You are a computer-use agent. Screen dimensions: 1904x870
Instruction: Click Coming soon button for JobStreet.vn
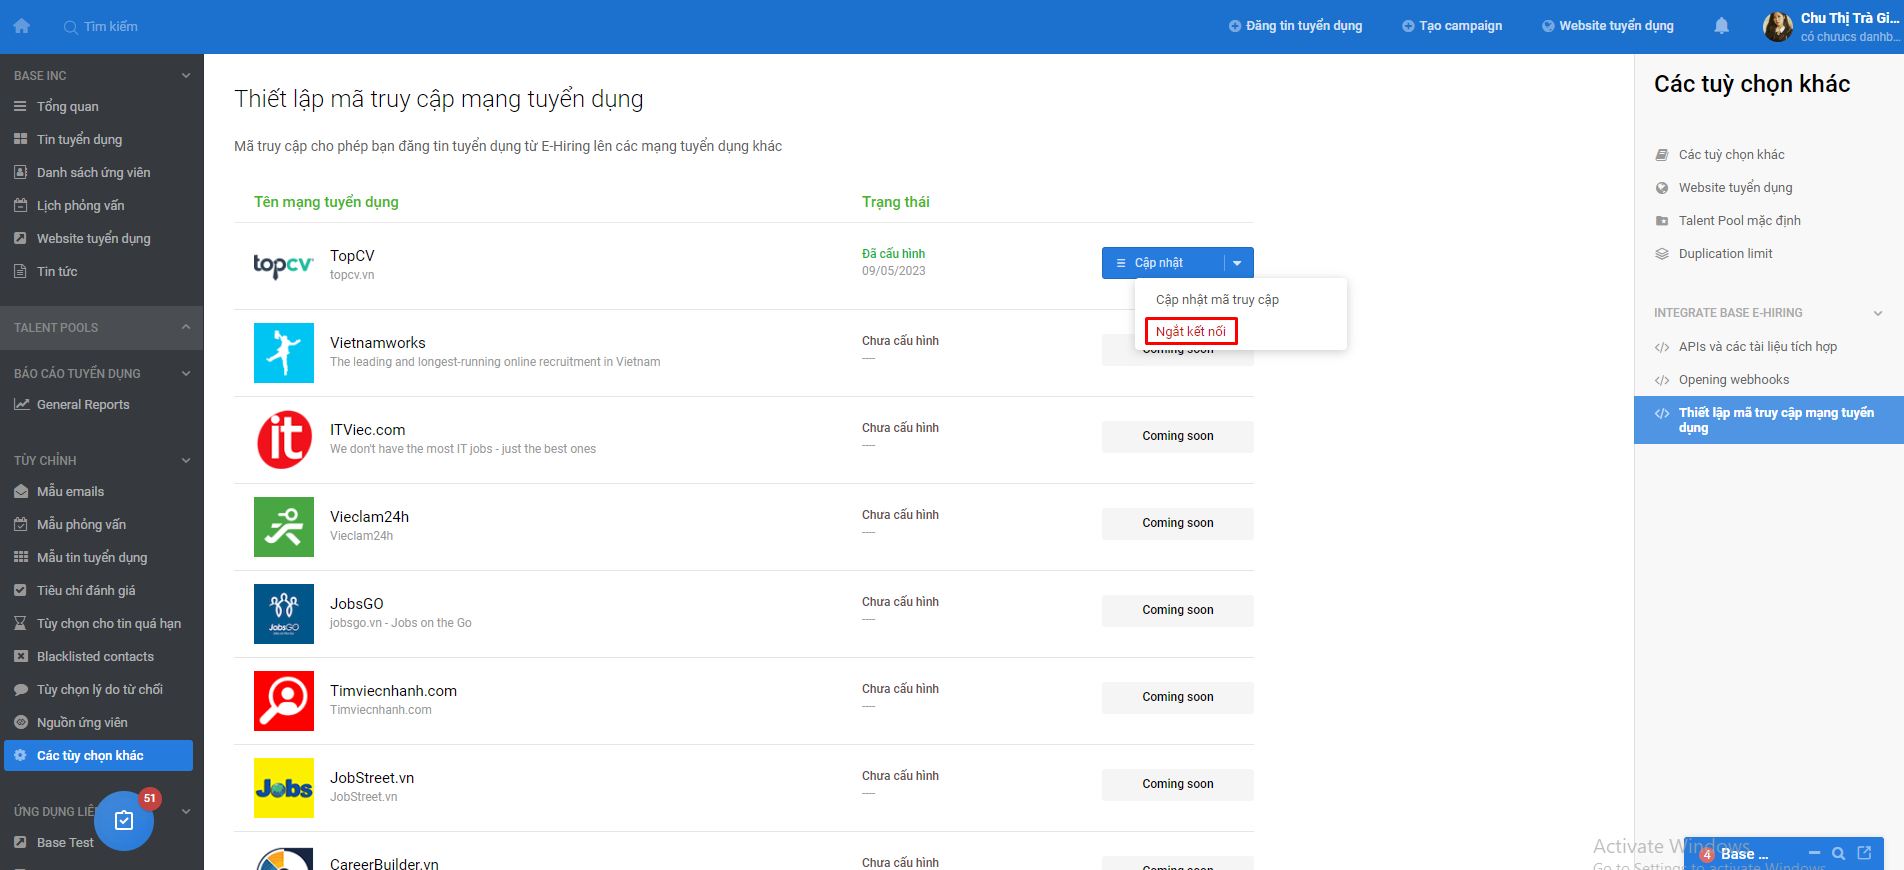click(x=1178, y=784)
